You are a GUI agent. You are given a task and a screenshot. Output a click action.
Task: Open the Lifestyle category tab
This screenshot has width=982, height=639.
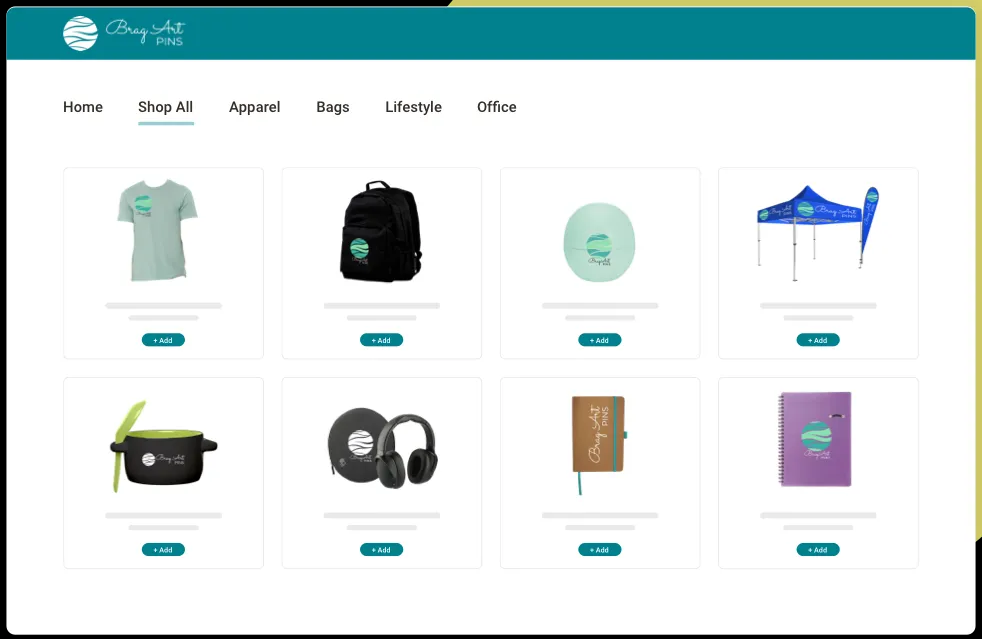click(x=413, y=107)
